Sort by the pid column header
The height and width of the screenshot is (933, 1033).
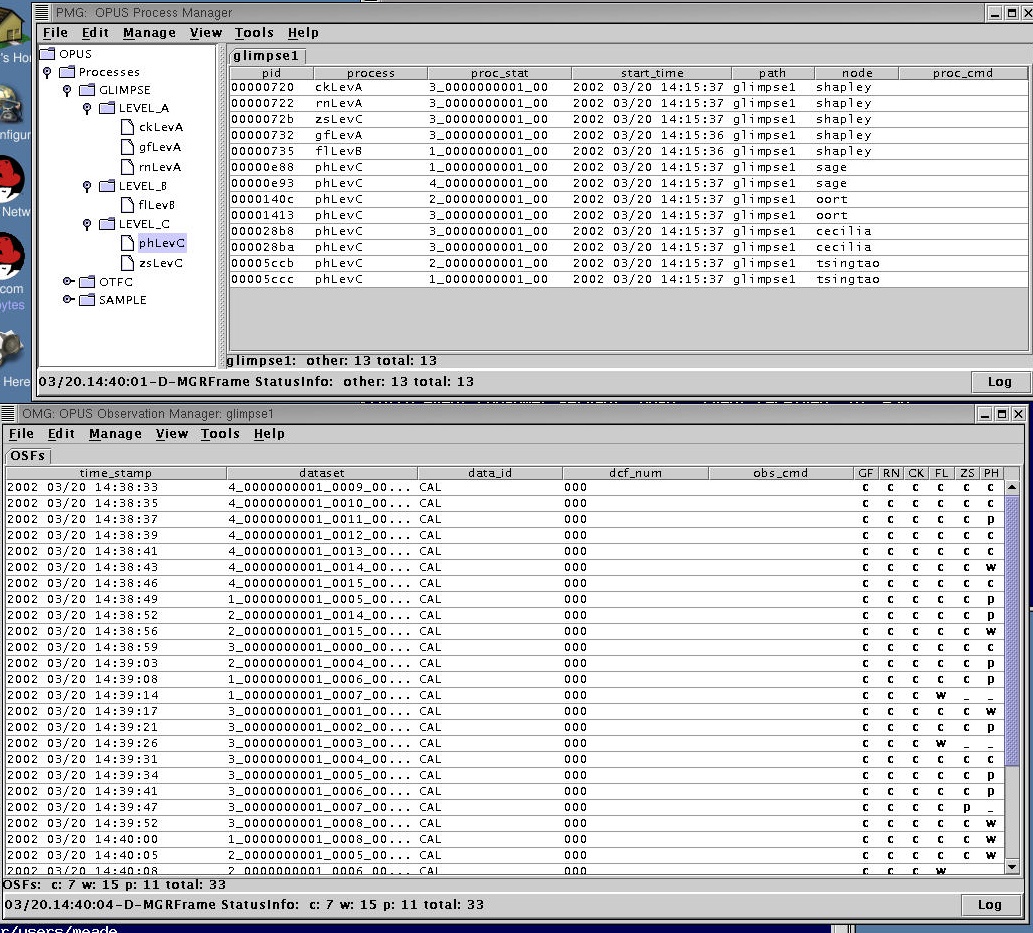point(271,73)
